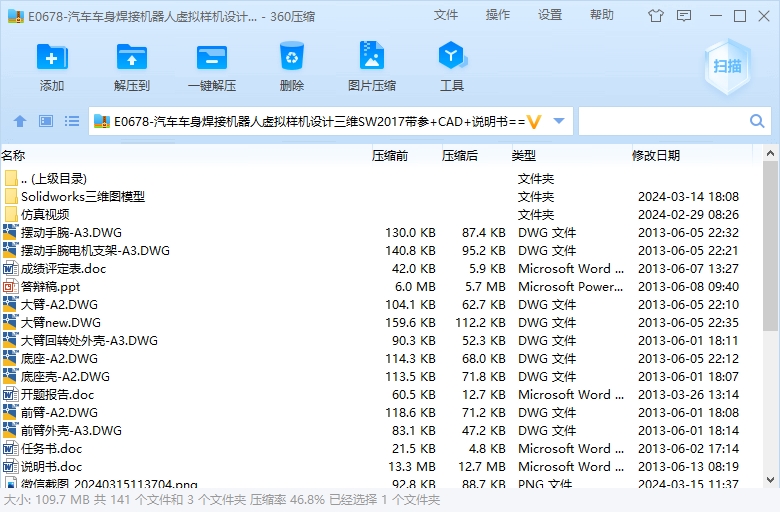Open the 工具 (Tools) icon

point(452,55)
